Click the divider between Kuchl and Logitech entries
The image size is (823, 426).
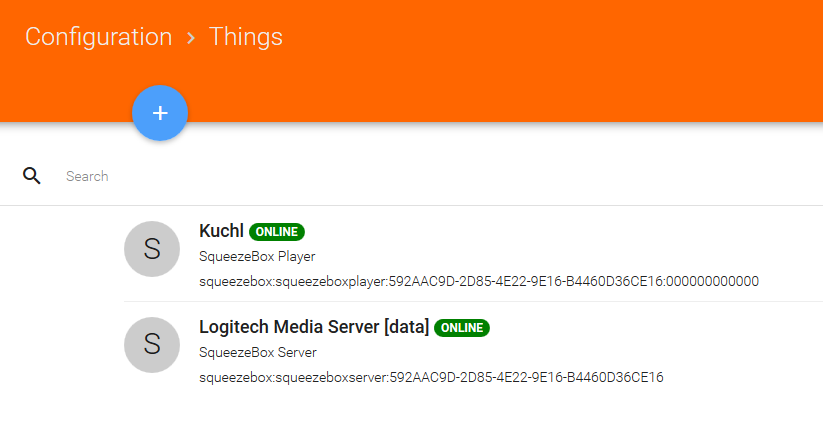tap(473, 302)
